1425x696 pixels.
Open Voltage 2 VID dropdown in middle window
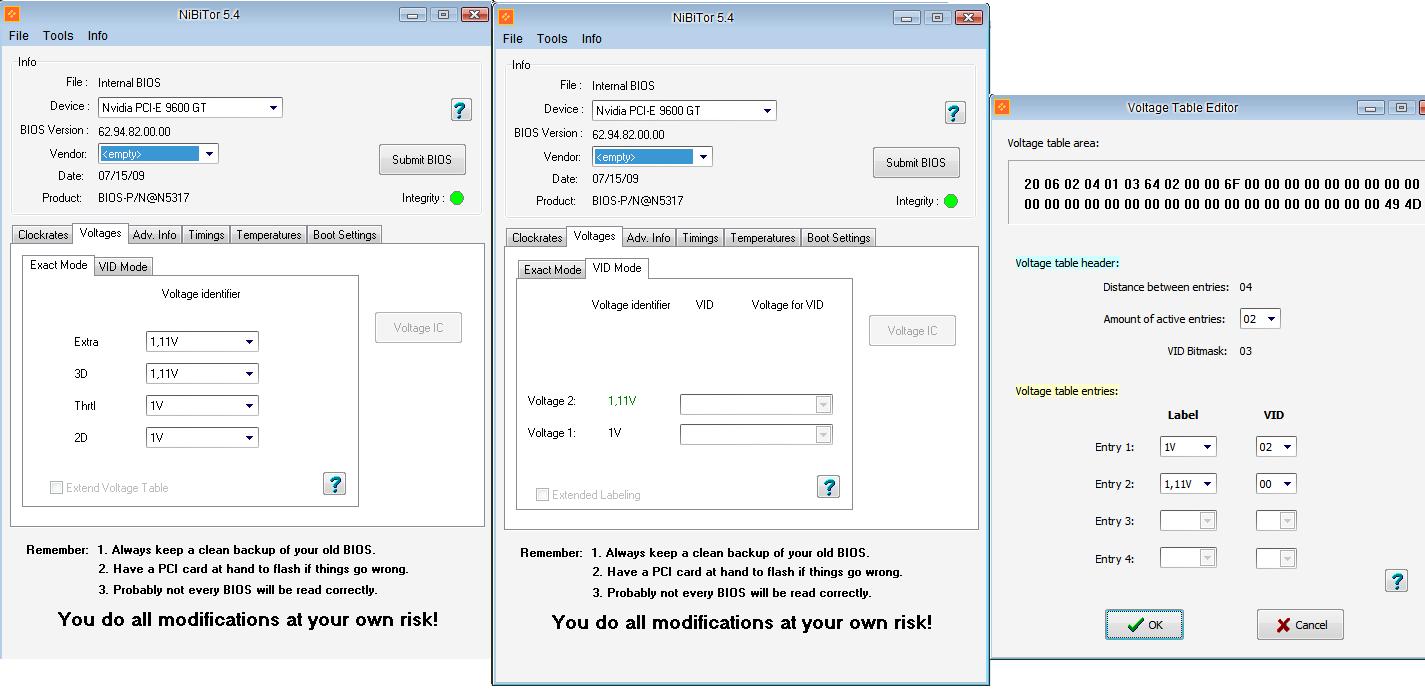pyautogui.click(x=756, y=405)
